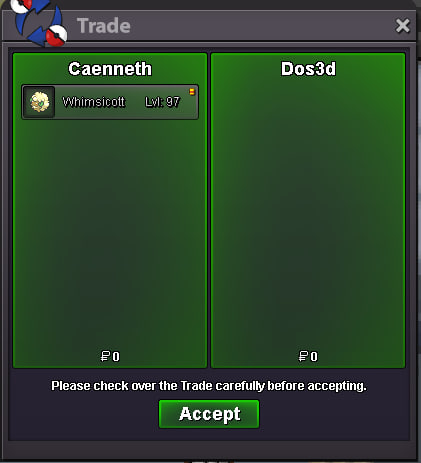Click Dos3d's Pokédollar money amount
This screenshot has height=463, width=421.
[308, 356]
